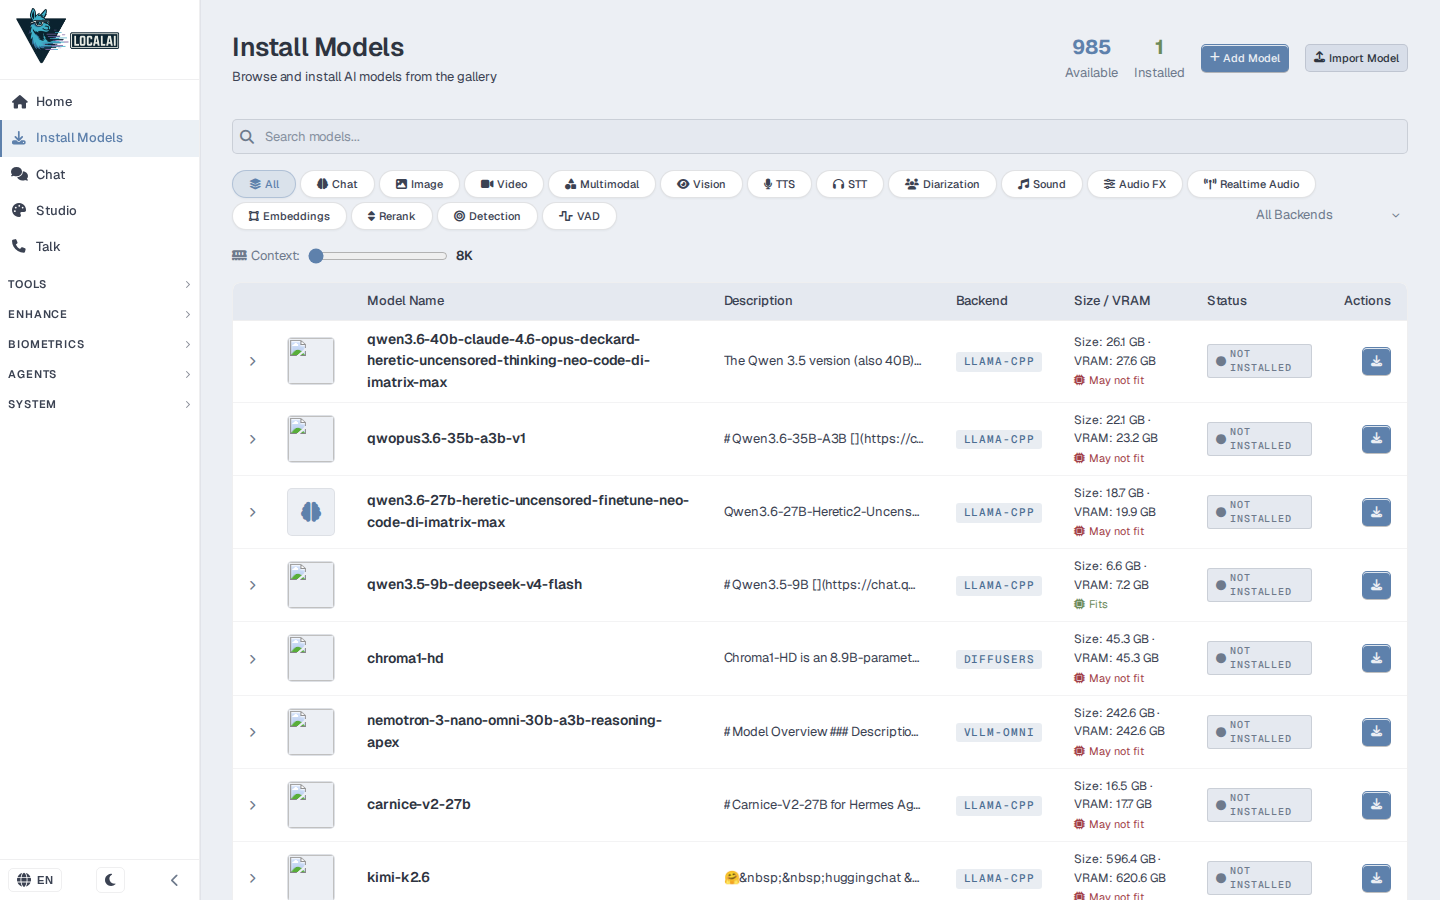The image size is (1440, 900).
Task: Click the green Fits indicator
Action: [x=1091, y=604]
